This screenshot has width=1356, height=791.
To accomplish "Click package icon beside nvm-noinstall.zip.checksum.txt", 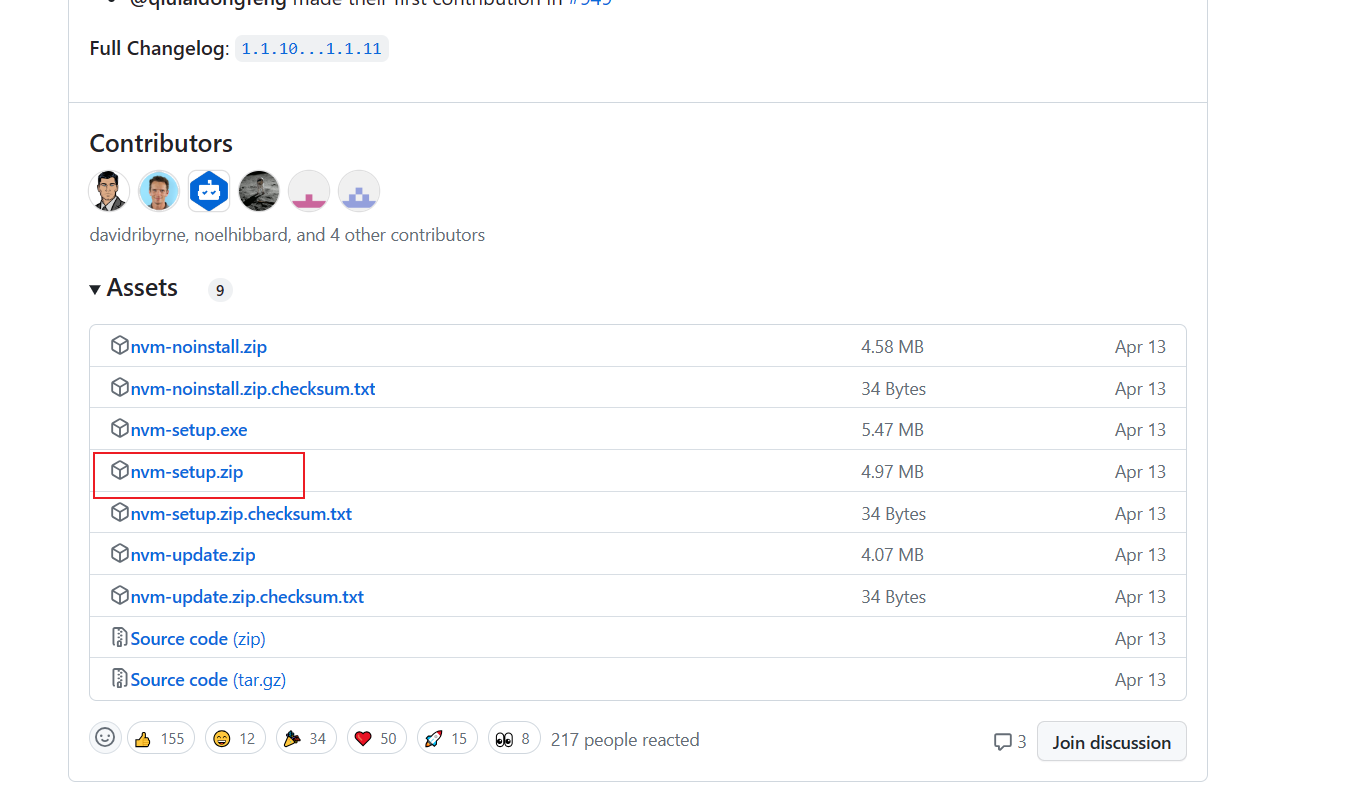I will 120,388.
